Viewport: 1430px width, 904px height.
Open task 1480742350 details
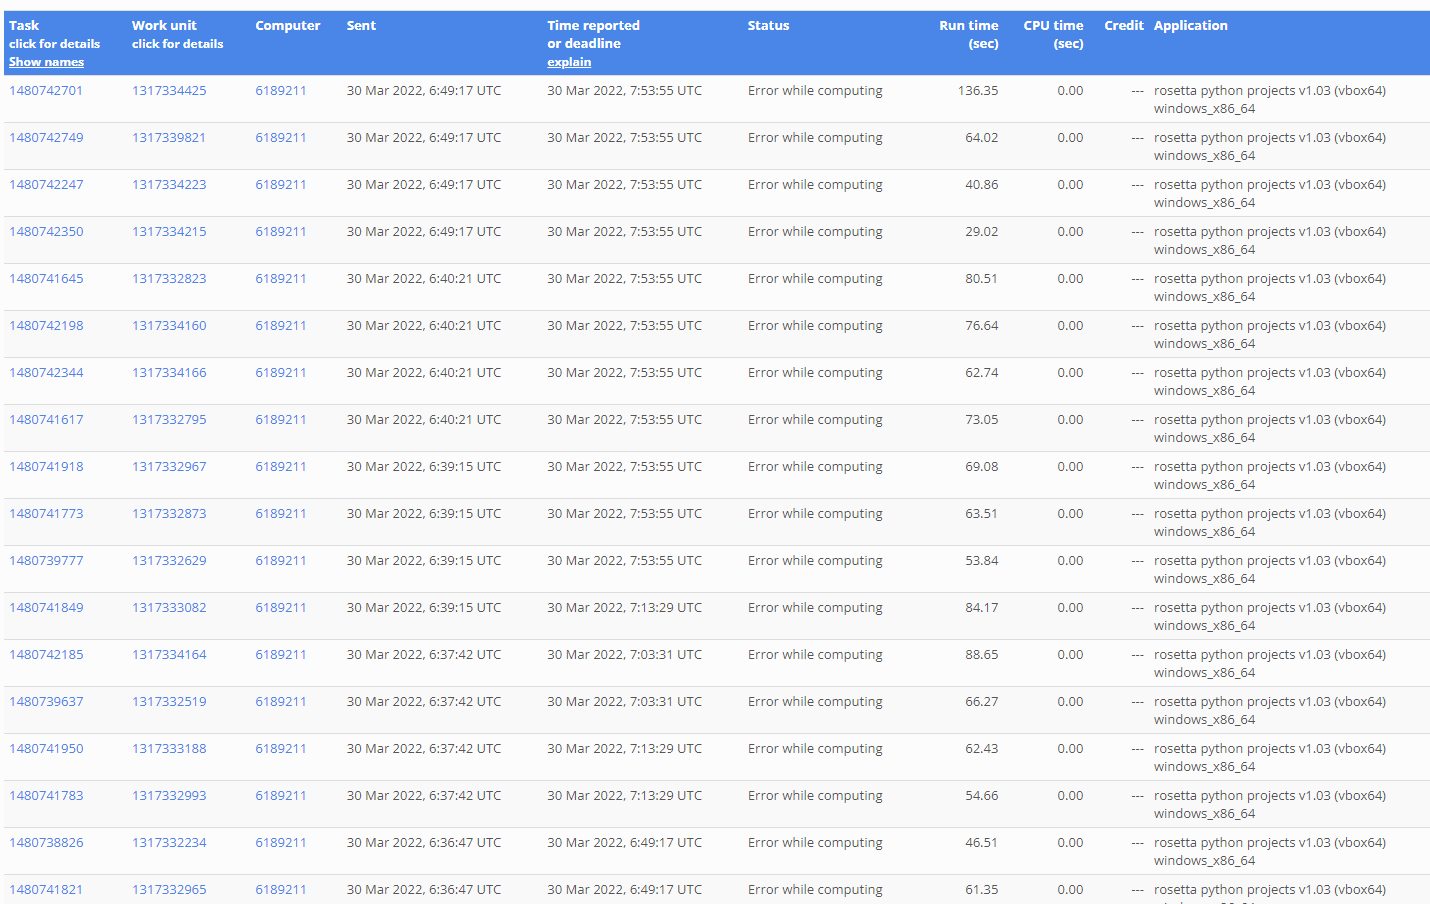click(x=46, y=231)
